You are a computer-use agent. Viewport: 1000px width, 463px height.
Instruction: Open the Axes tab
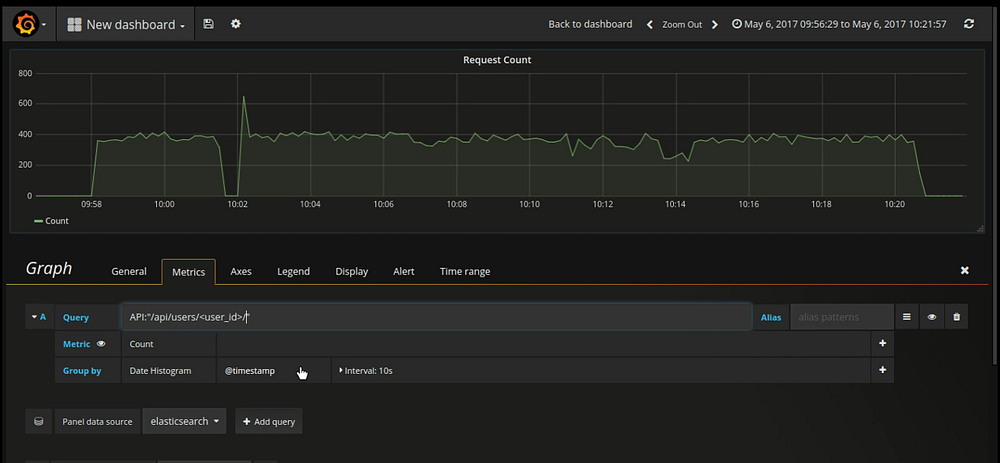tap(240, 271)
